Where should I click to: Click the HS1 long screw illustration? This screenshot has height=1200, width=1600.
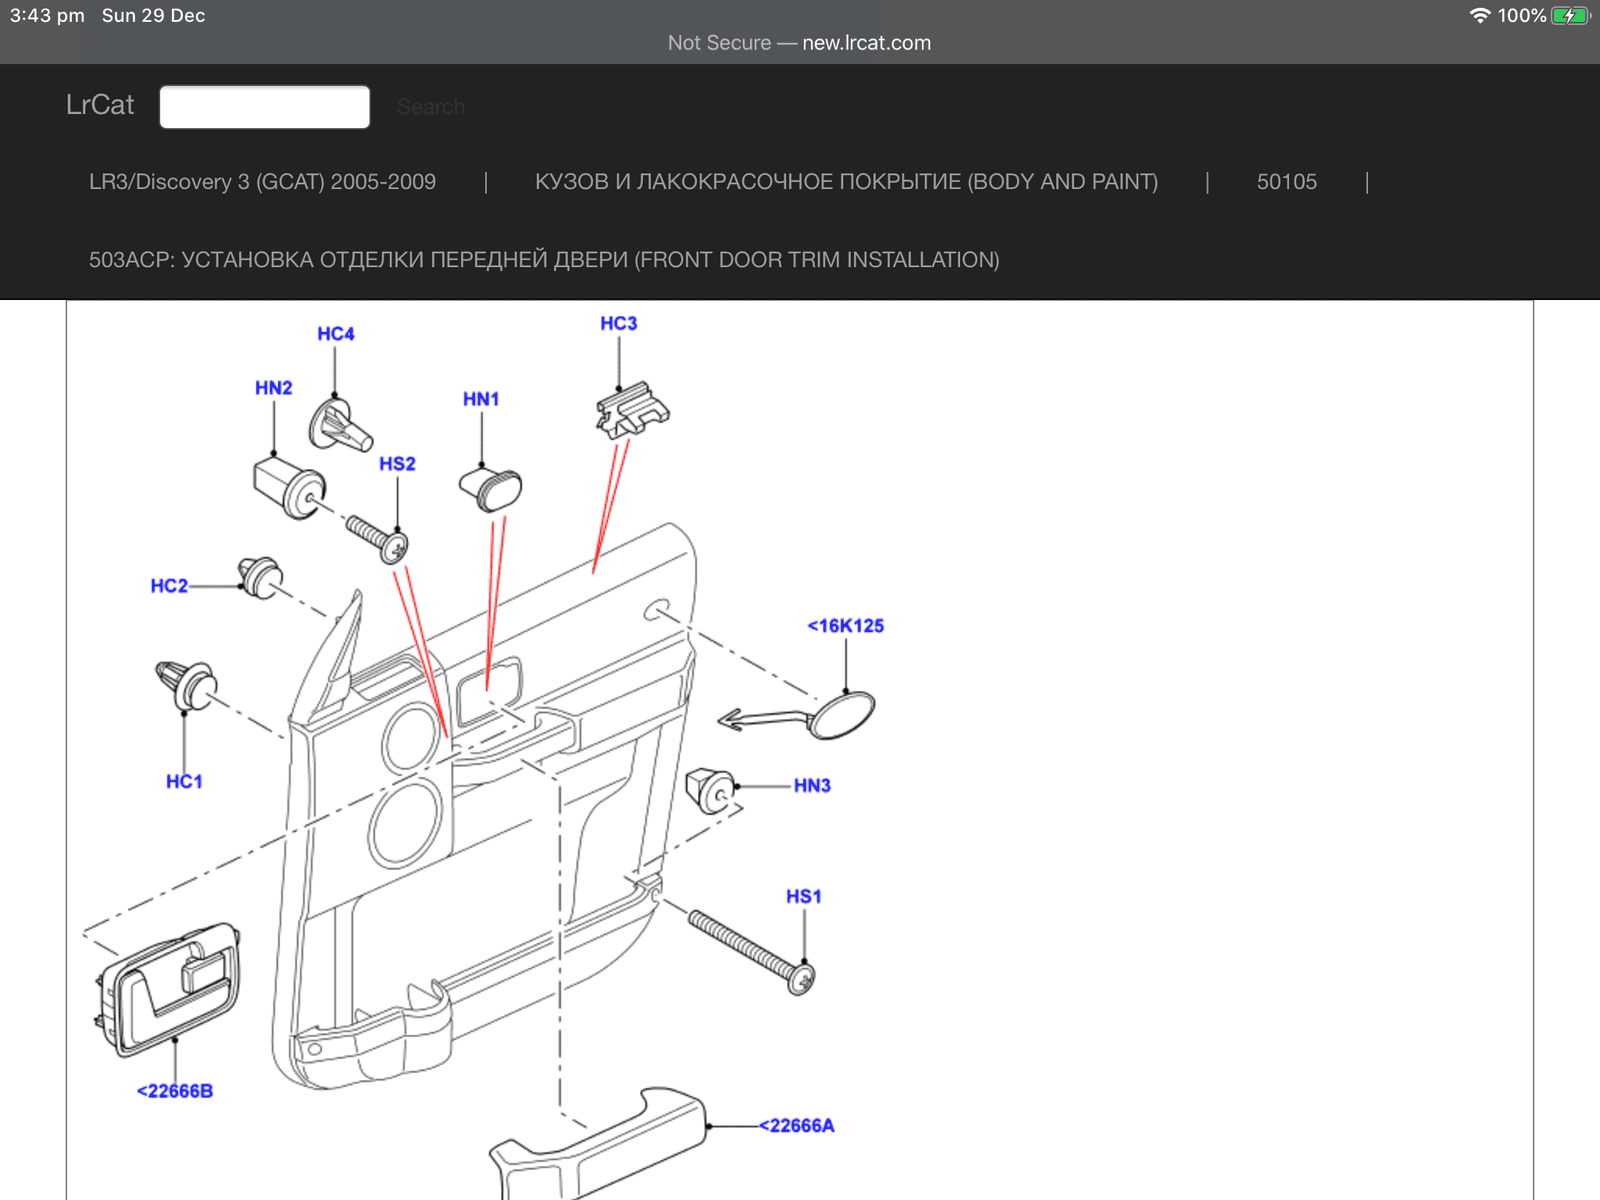(752, 953)
